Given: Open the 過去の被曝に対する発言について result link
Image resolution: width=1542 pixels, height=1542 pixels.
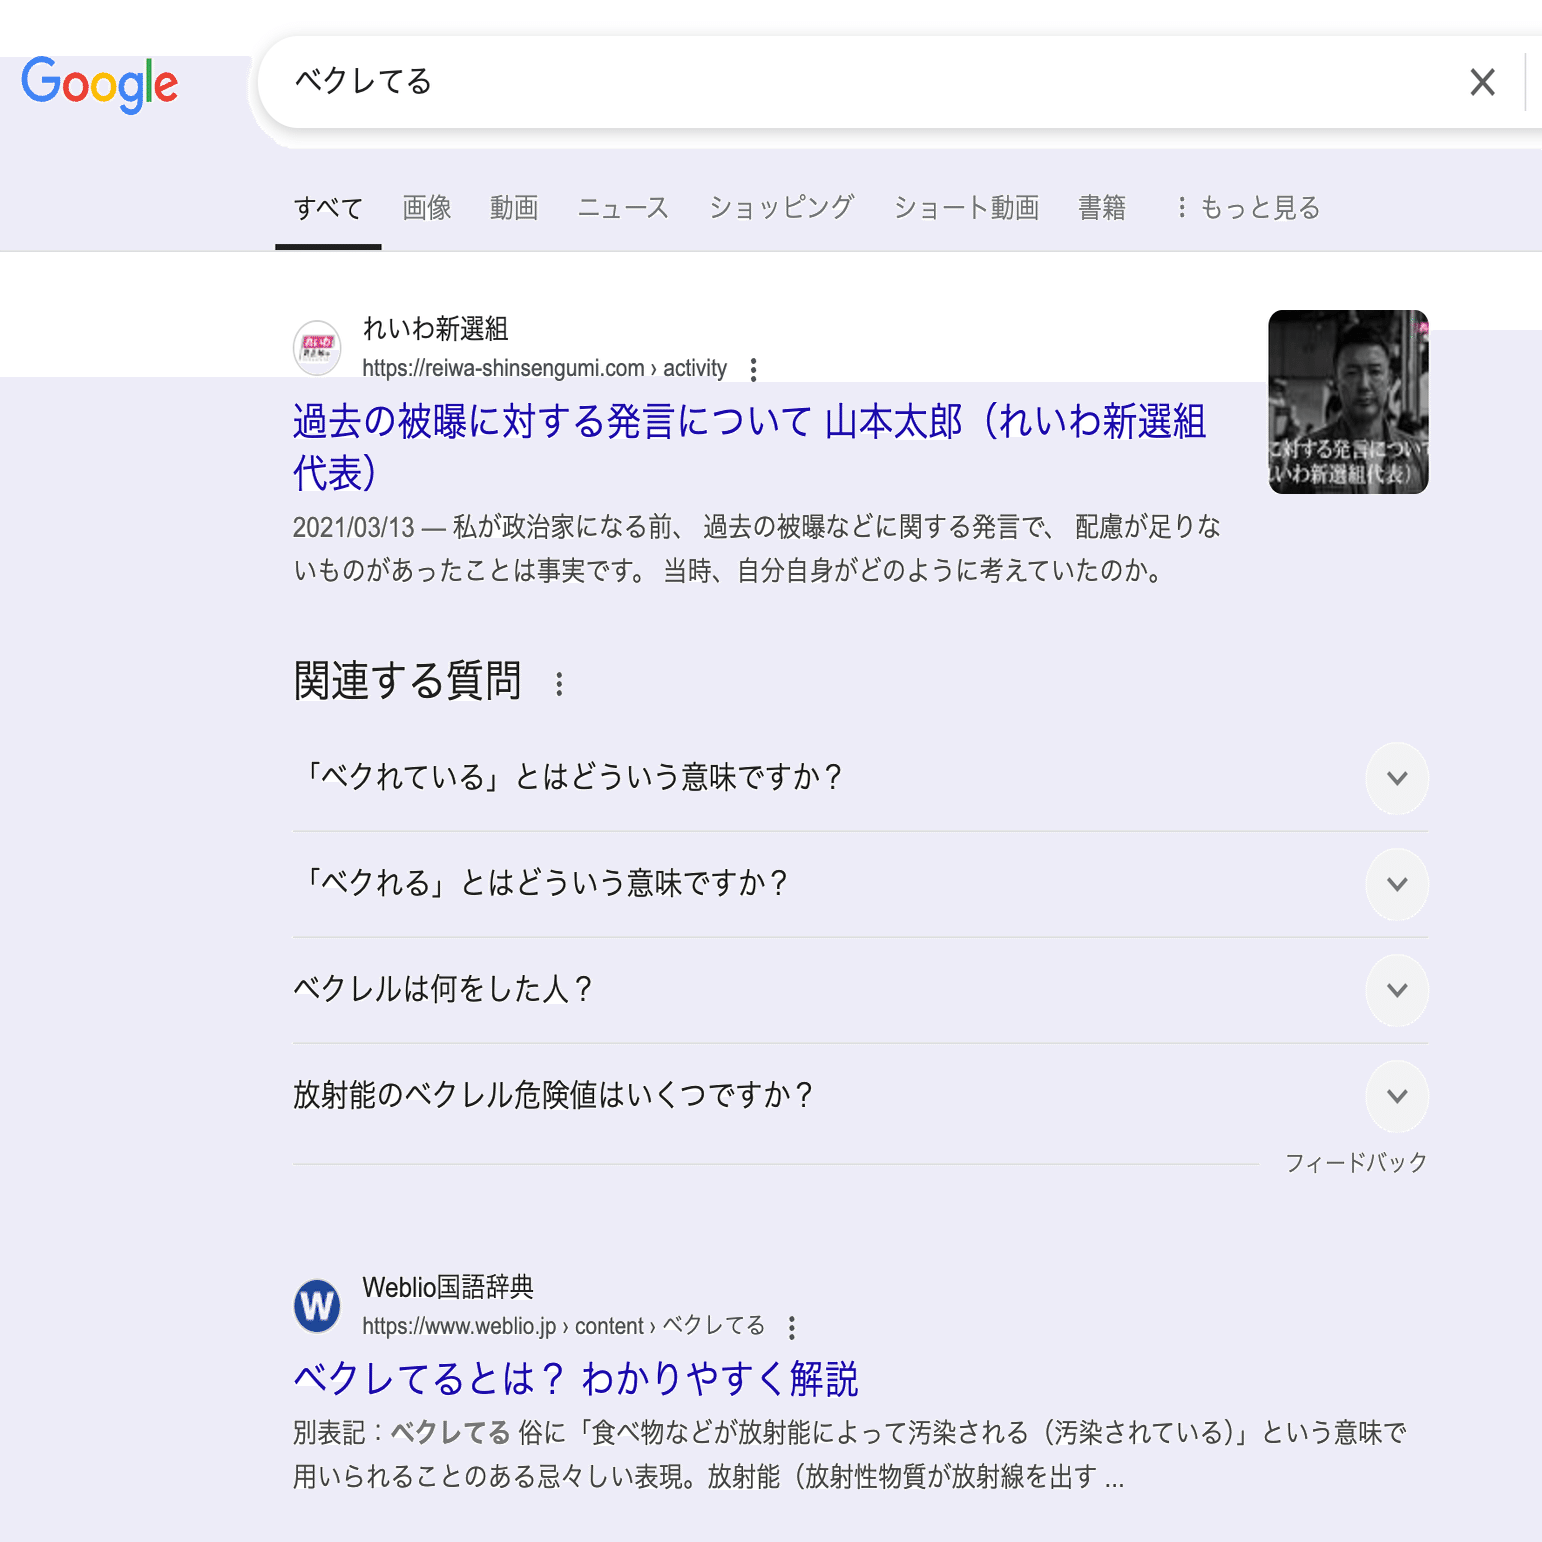Looking at the screenshot, I should click(749, 446).
